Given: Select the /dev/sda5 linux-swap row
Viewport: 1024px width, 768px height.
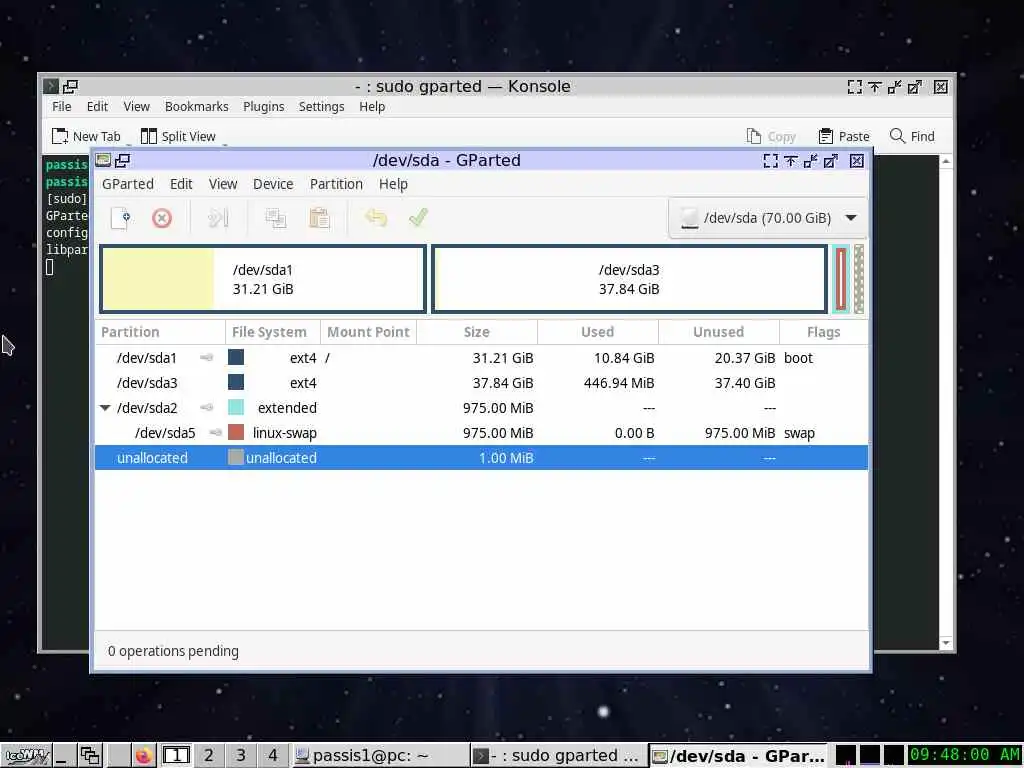Looking at the screenshot, I should pyautogui.click(x=481, y=433).
